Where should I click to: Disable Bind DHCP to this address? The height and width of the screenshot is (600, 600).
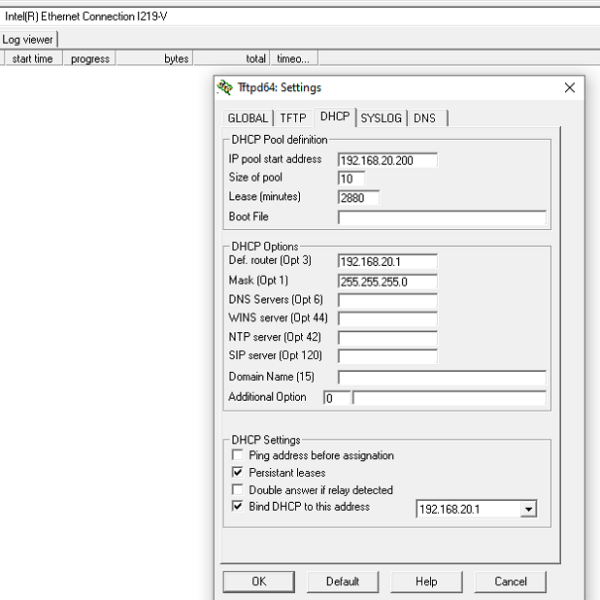pyautogui.click(x=238, y=507)
